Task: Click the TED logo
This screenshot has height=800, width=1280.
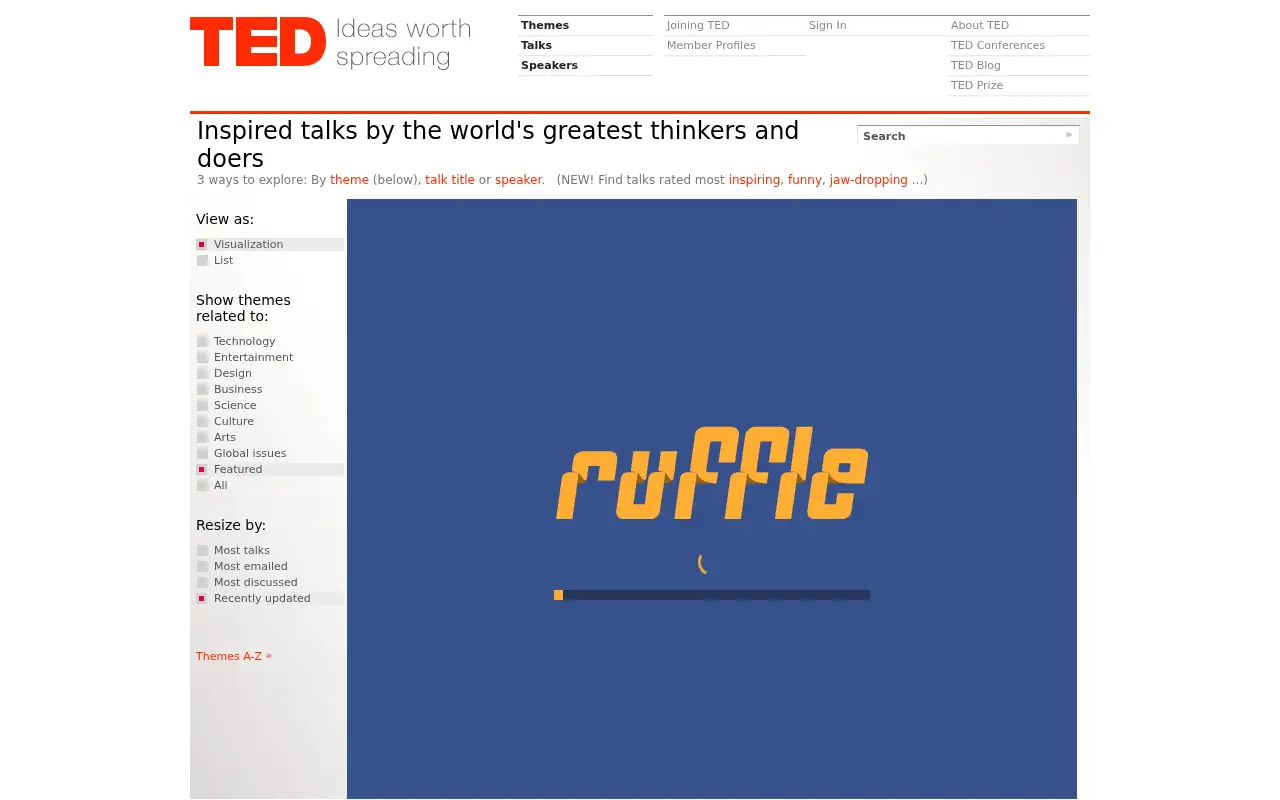Action: pos(330,43)
